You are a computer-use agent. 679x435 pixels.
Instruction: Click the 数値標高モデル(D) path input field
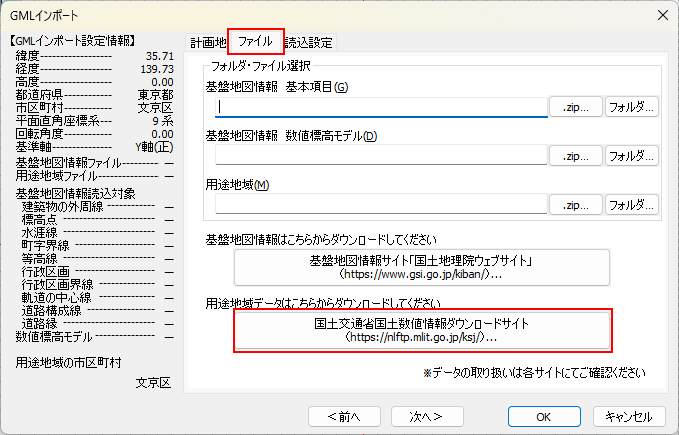click(x=381, y=155)
